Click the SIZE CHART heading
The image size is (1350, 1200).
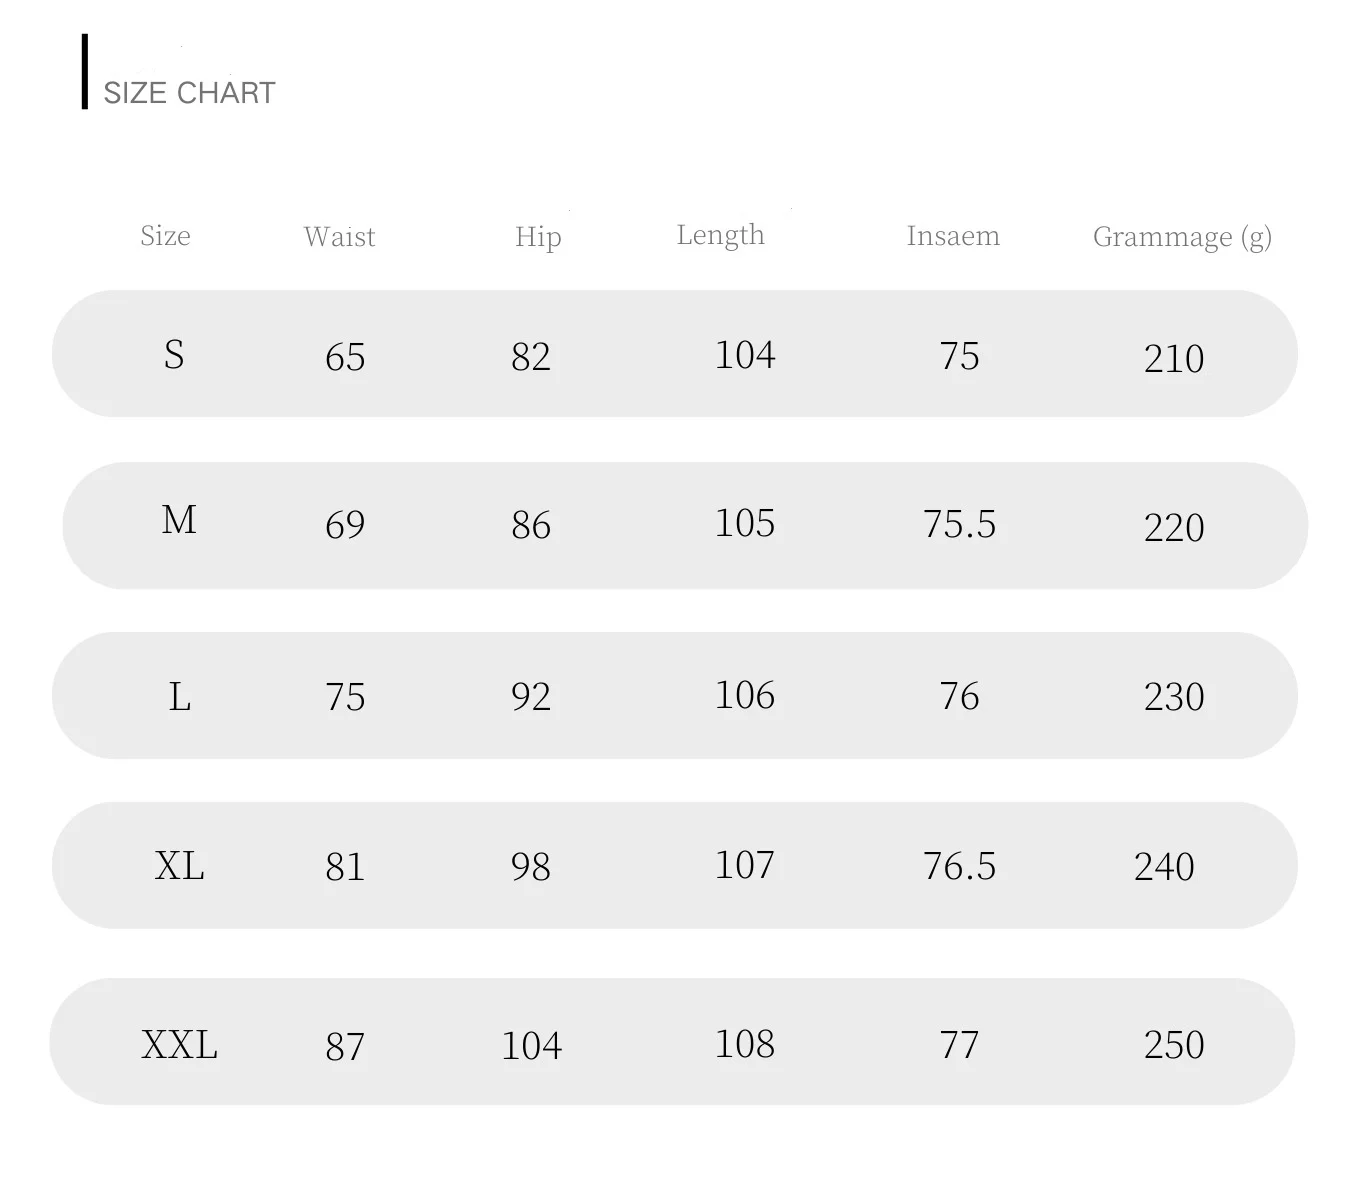tap(189, 93)
